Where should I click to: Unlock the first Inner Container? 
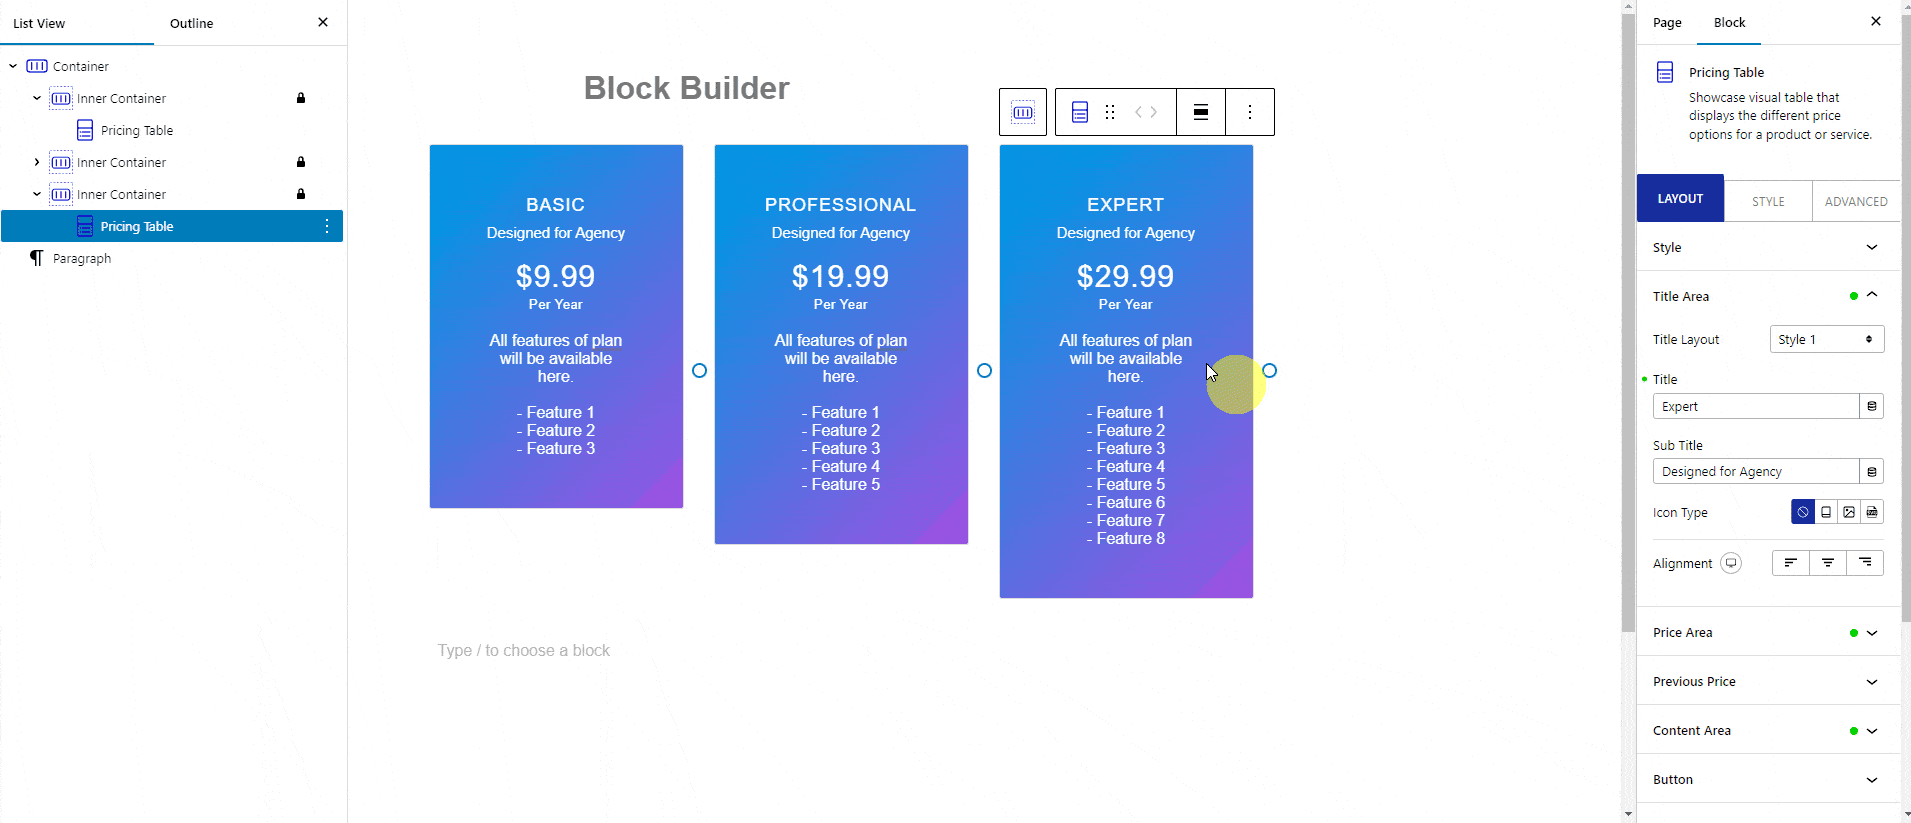coord(301,98)
